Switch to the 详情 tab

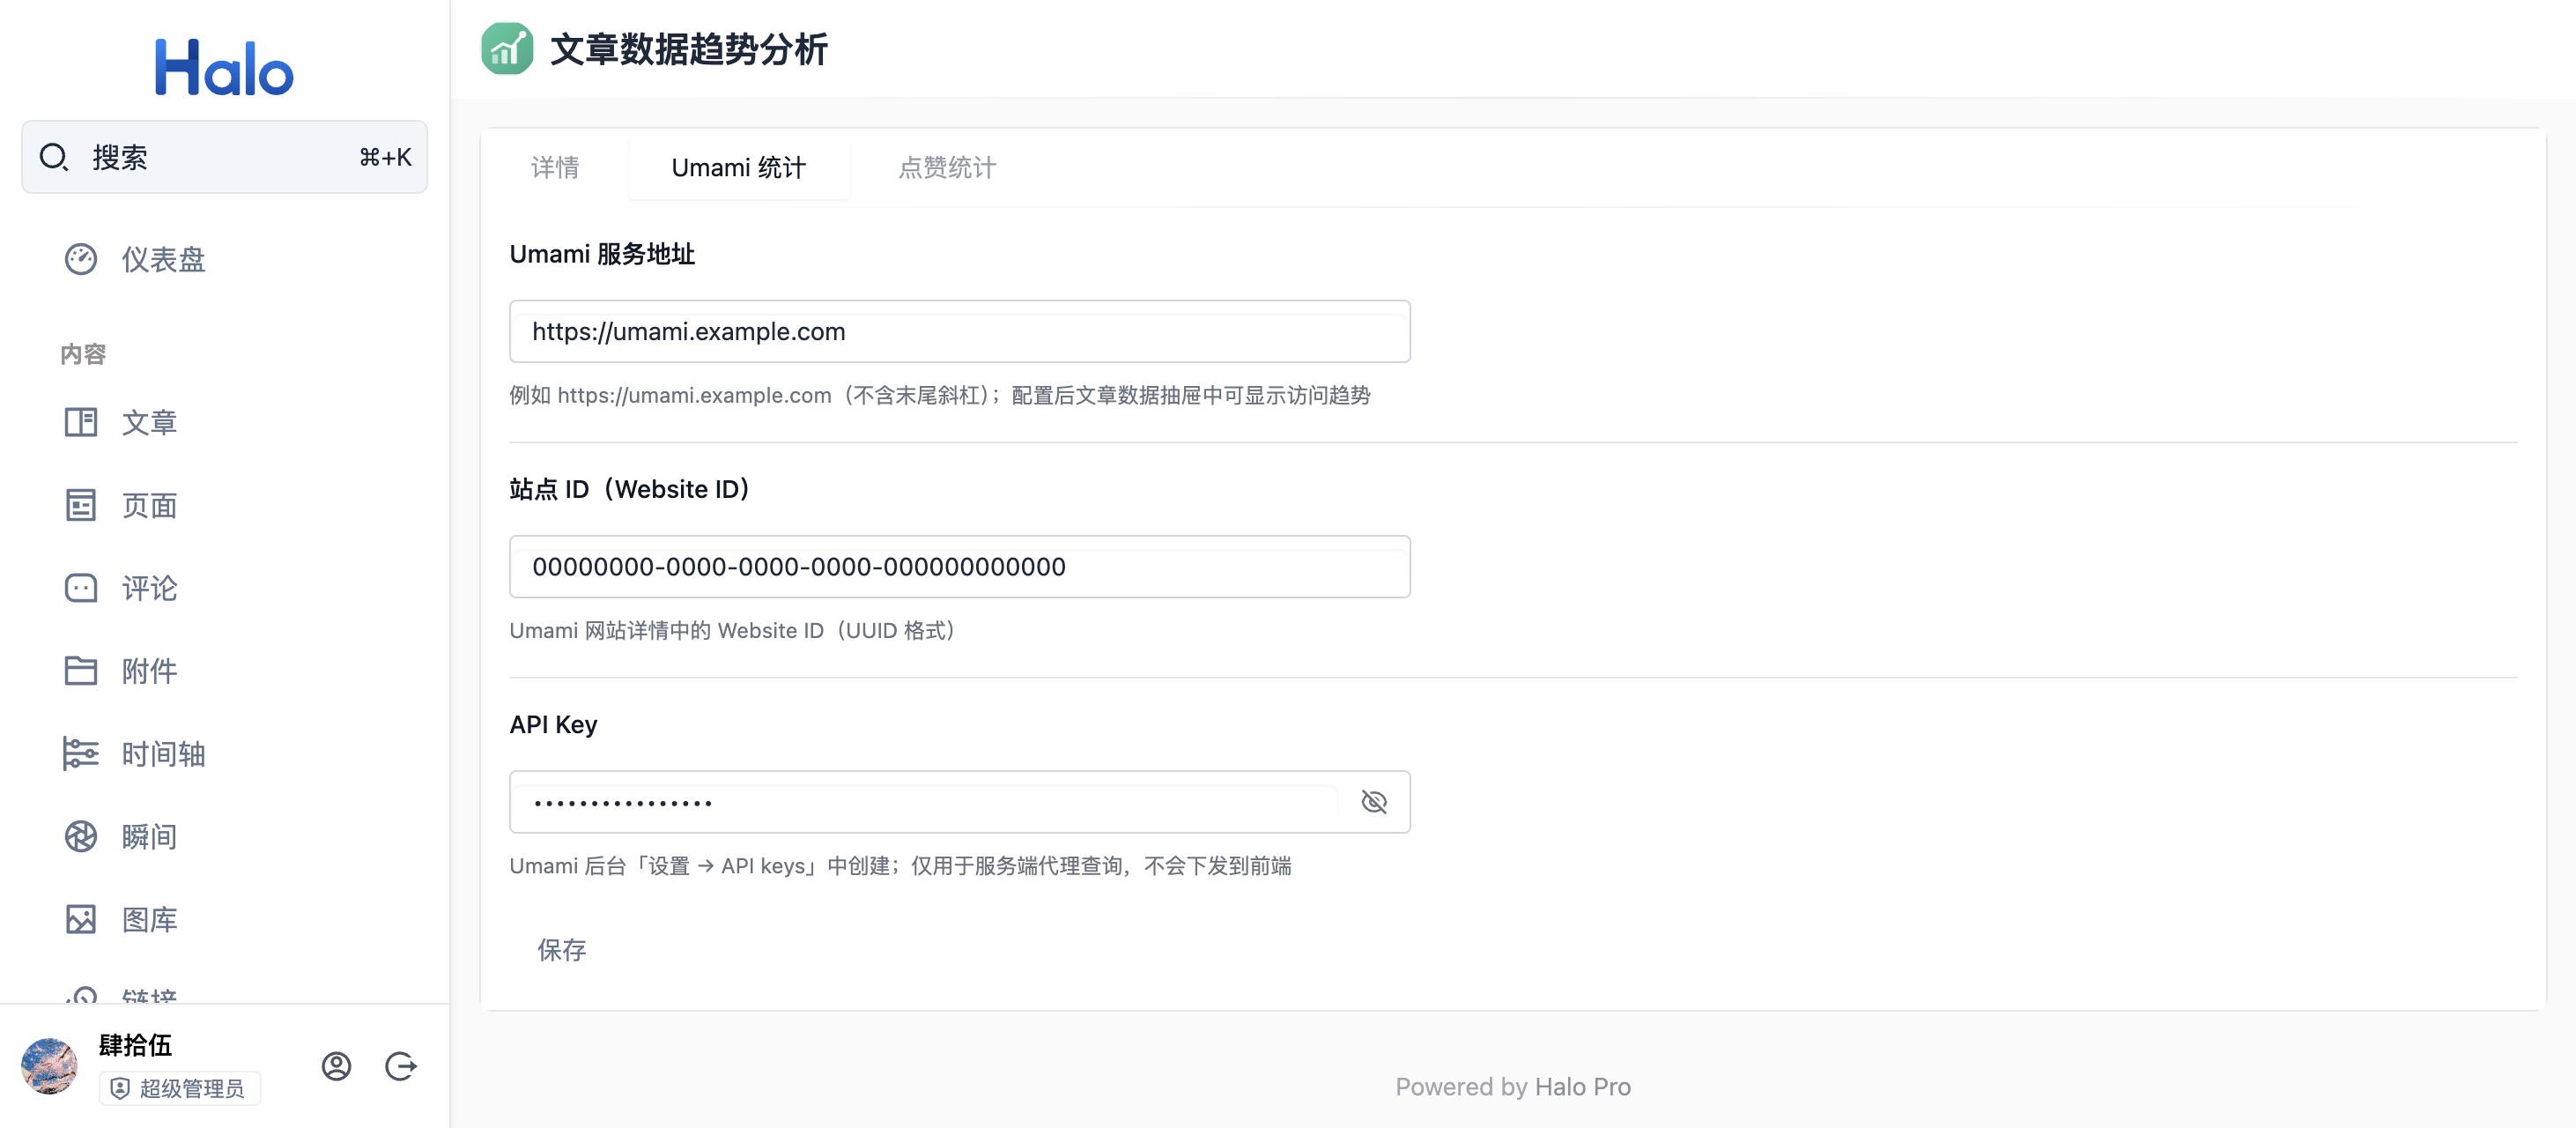555,167
